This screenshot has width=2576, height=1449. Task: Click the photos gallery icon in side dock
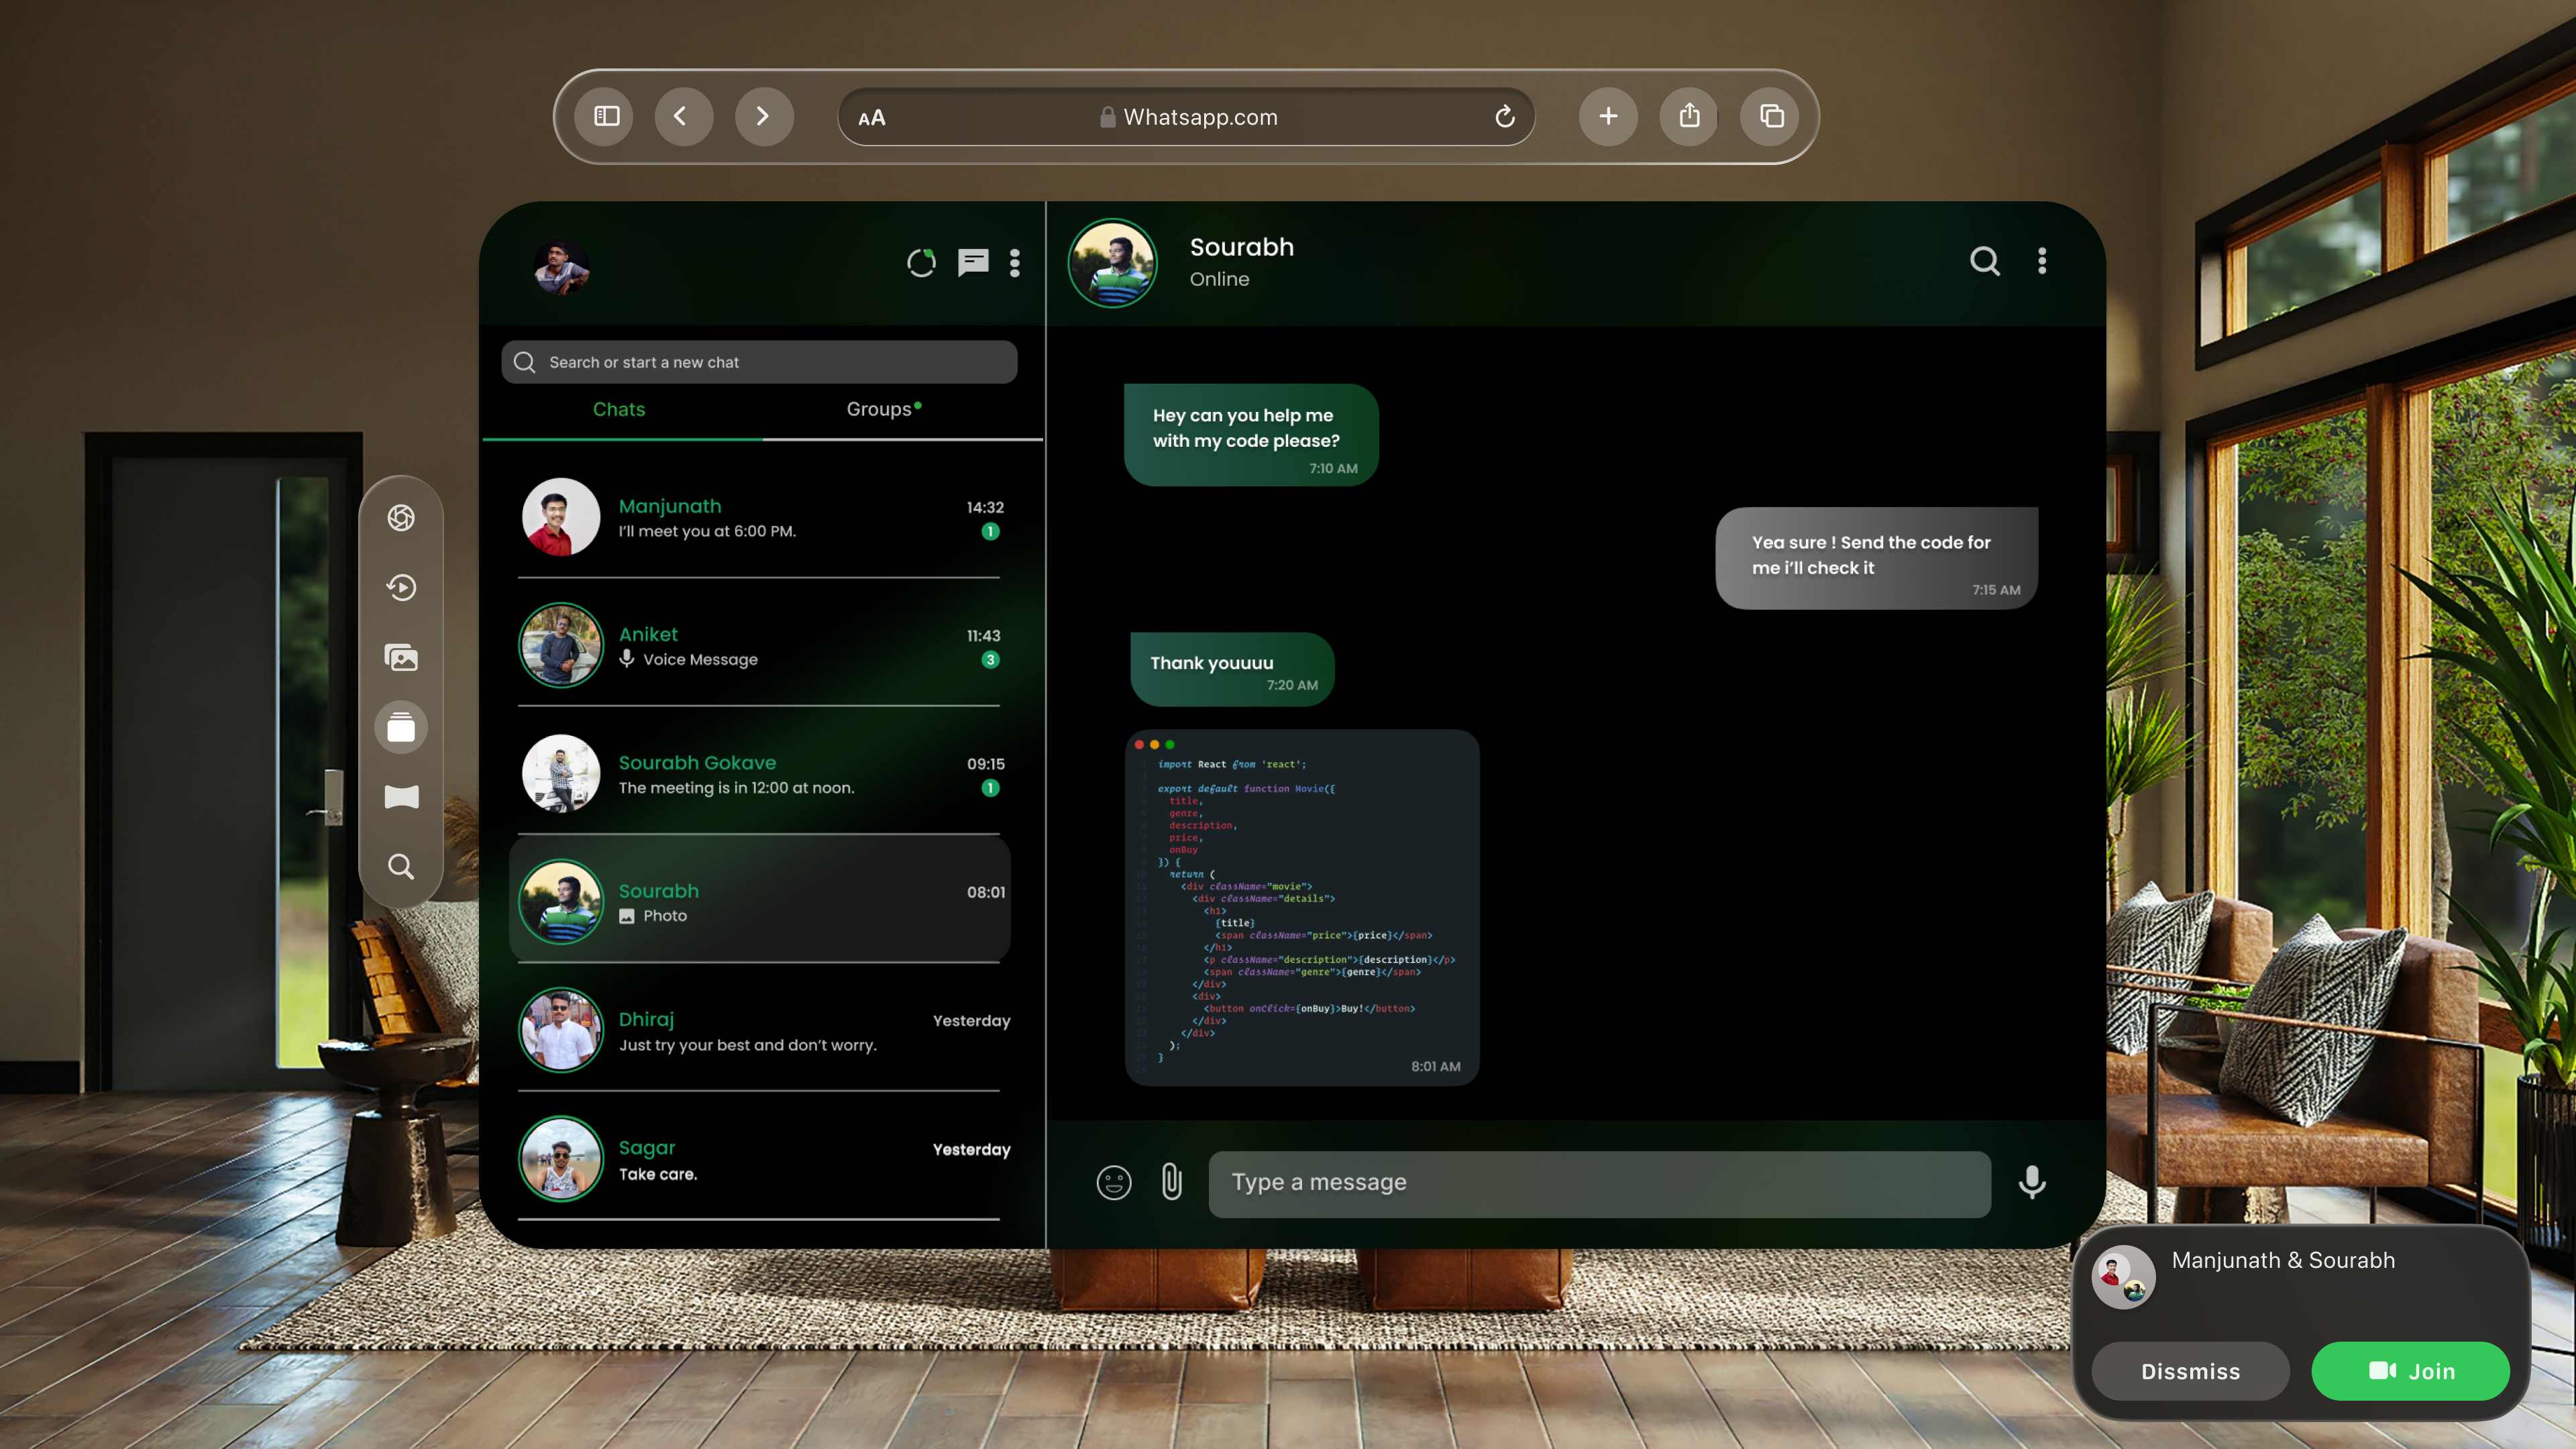tap(401, 657)
